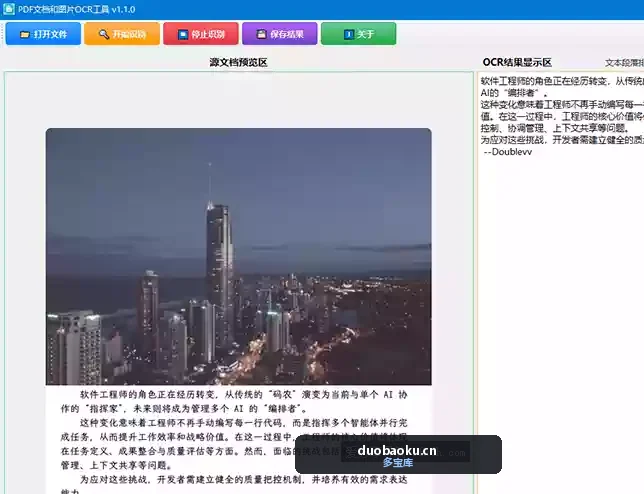The height and width of the screenshot is (494, 644).
Task: Click the '--Doublevv' line in OCR results
Action: tap(508, 152)
